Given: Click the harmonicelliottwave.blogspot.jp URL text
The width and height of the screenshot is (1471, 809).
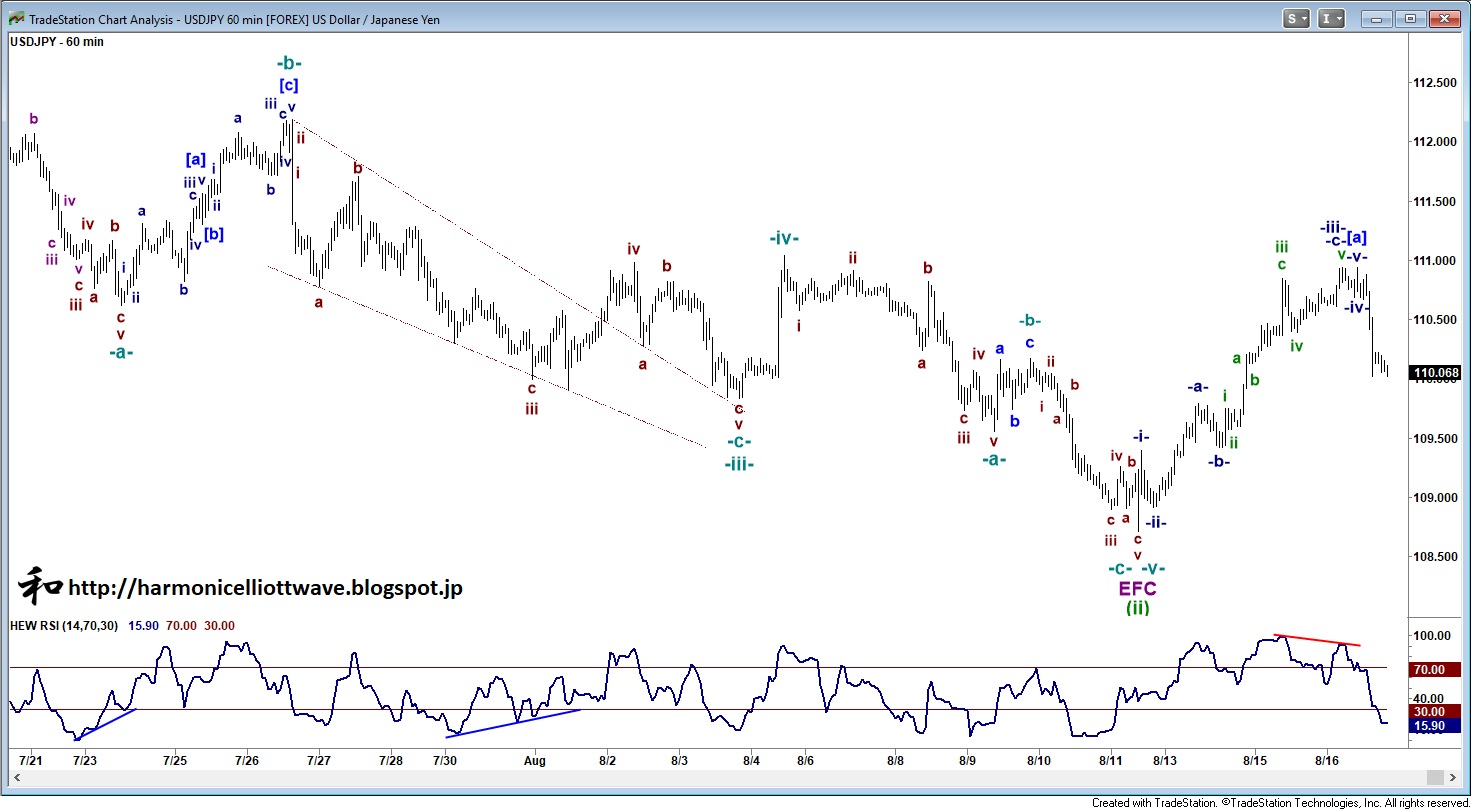Looking at the screenshot, I should 265,588.
